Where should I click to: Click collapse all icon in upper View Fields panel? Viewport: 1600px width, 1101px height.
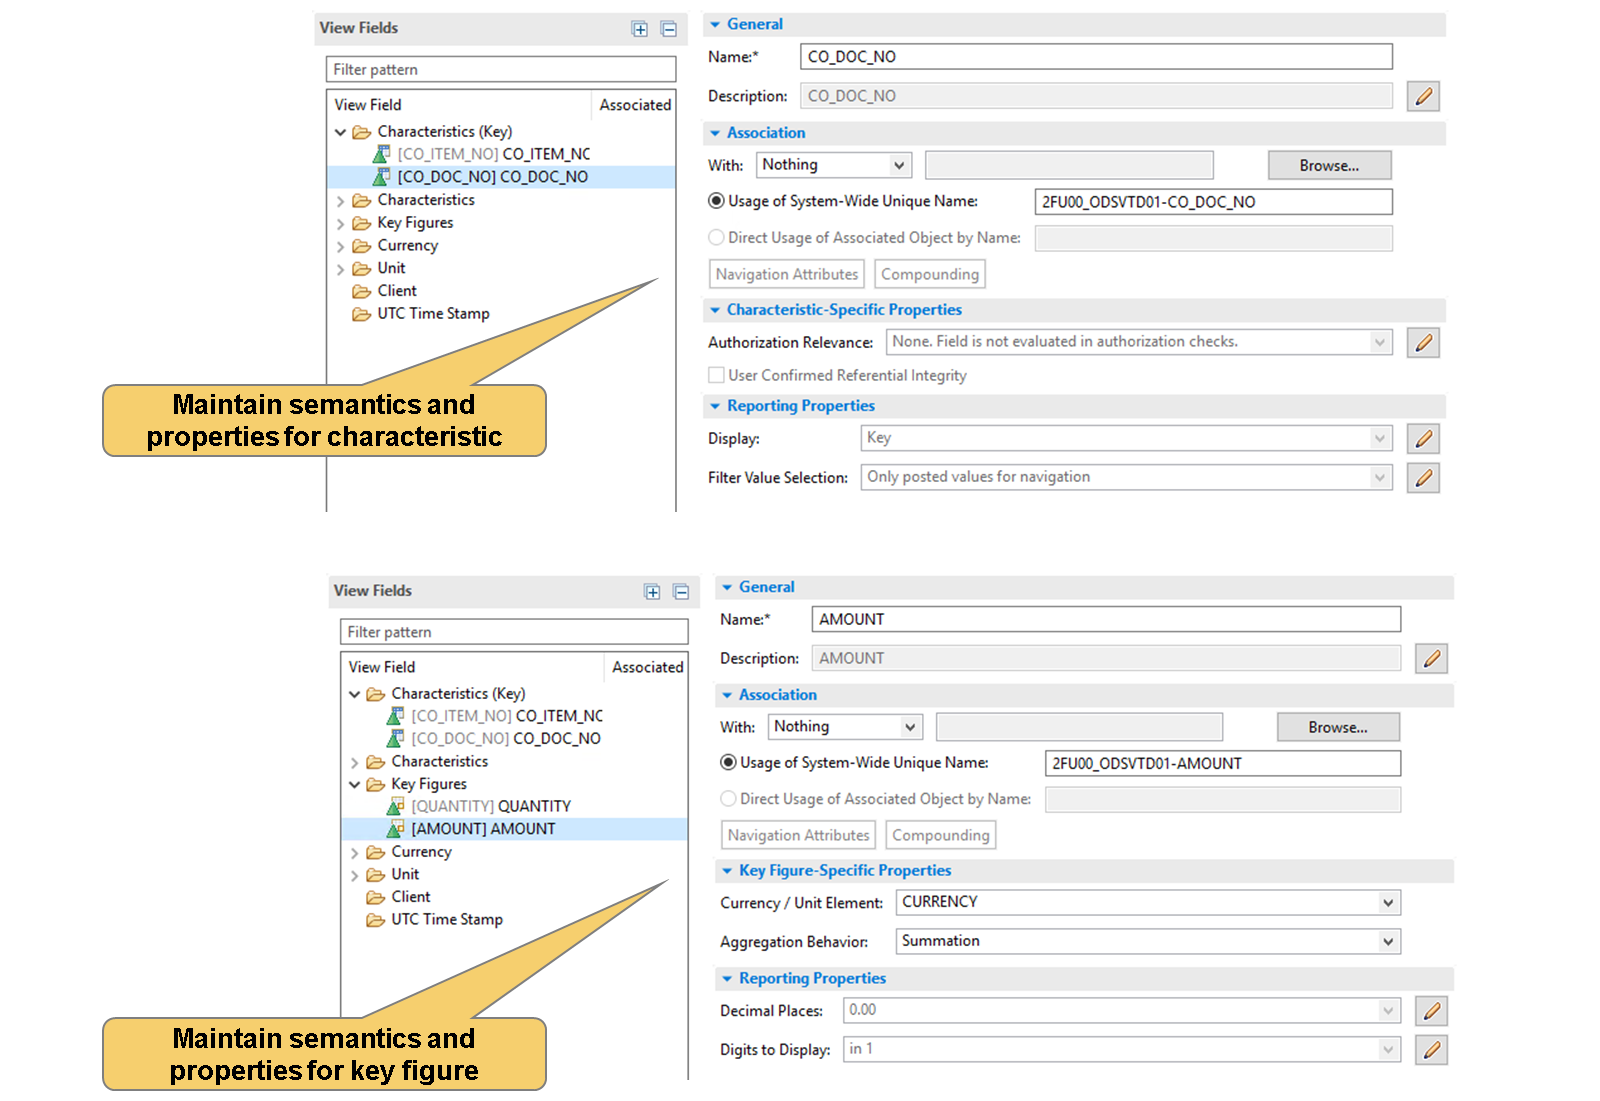pos(669,29)
